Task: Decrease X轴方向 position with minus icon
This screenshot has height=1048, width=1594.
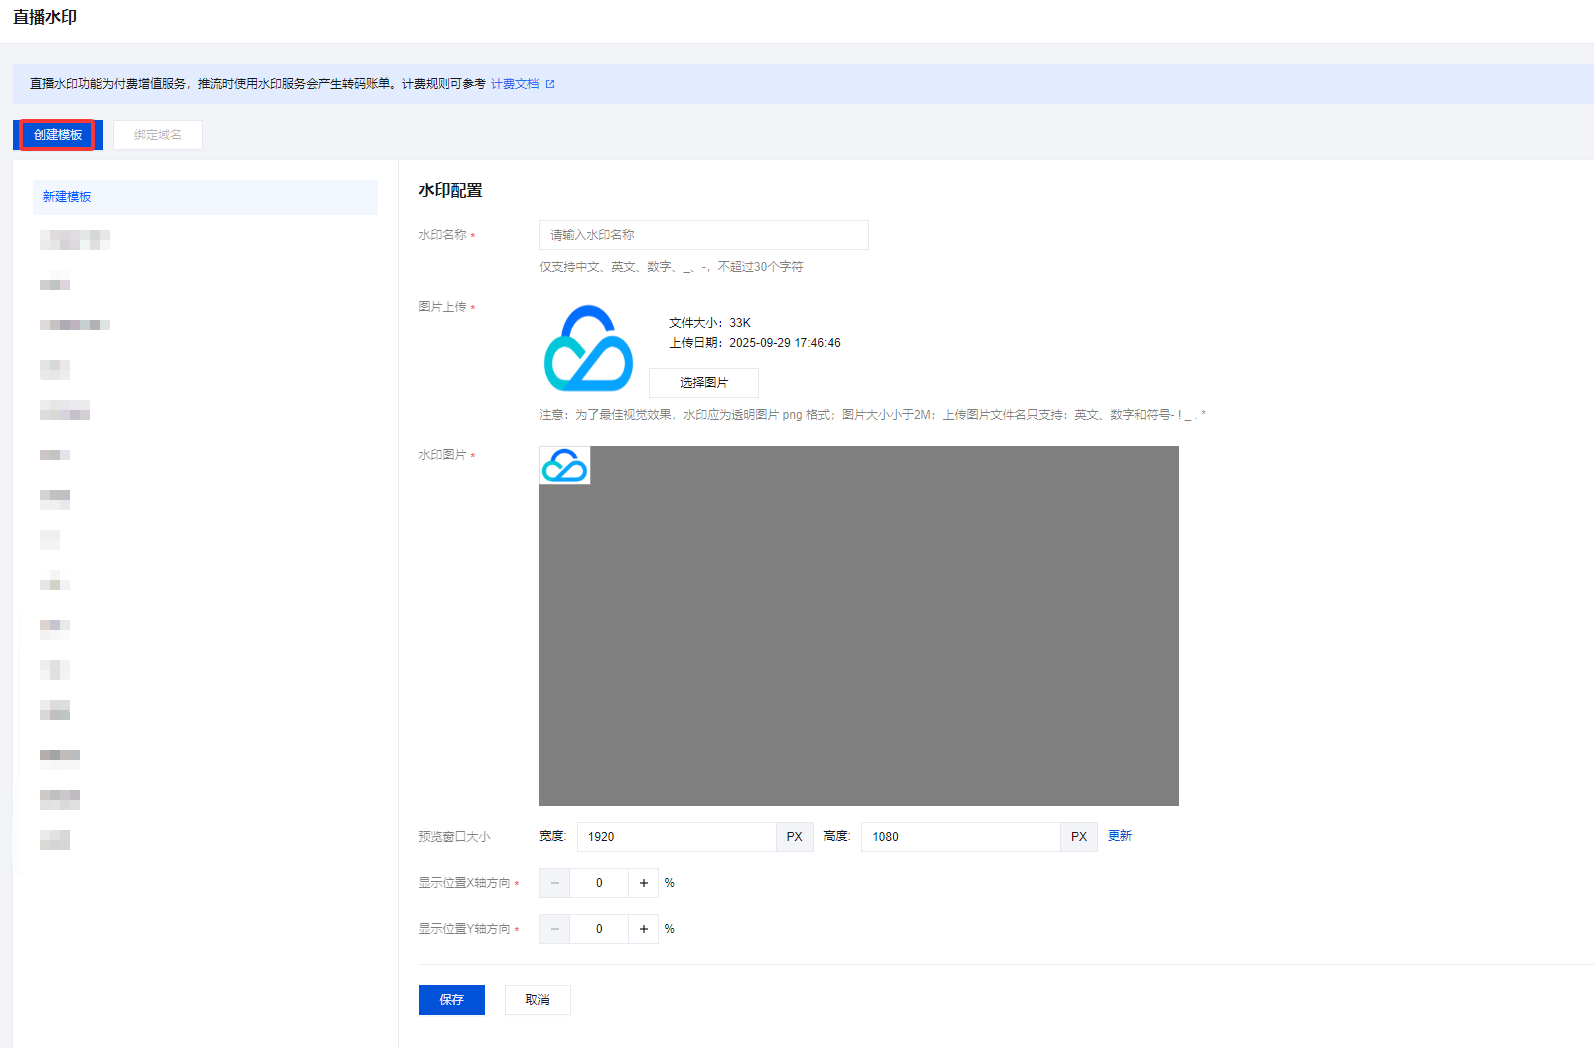Action: (x=554, y=883)
